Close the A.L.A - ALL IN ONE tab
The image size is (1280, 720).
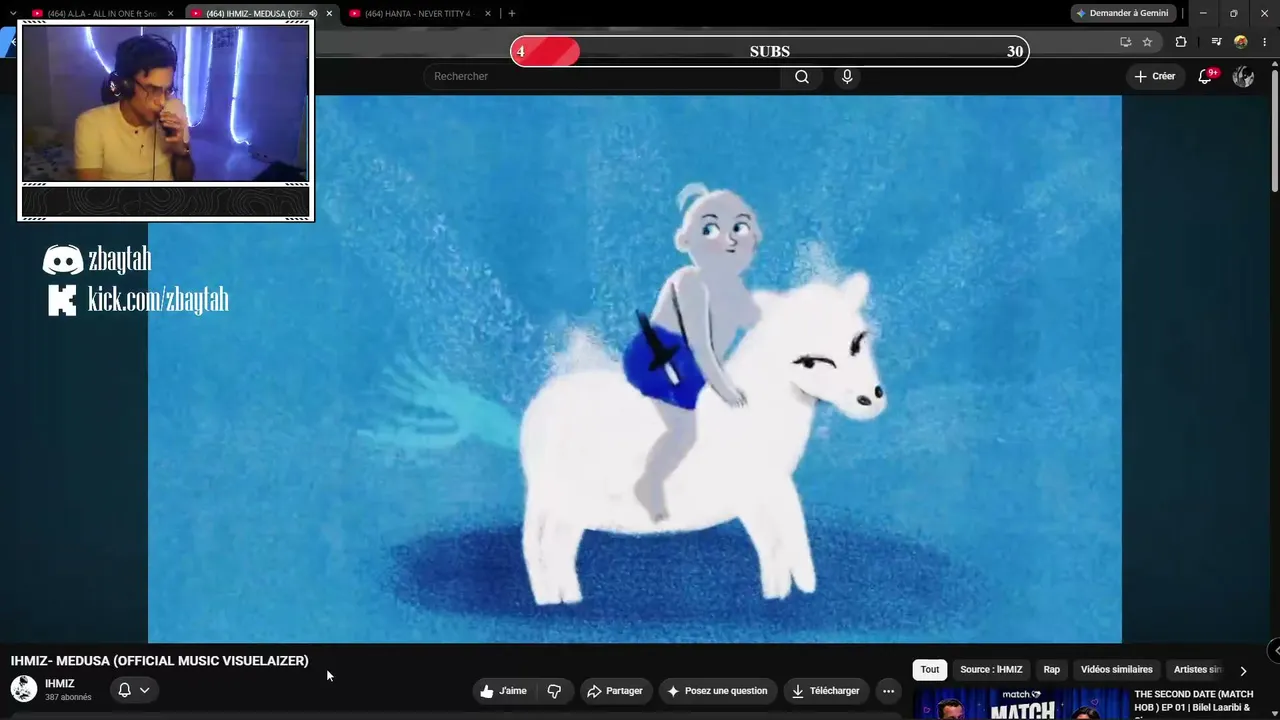[170, 14]
